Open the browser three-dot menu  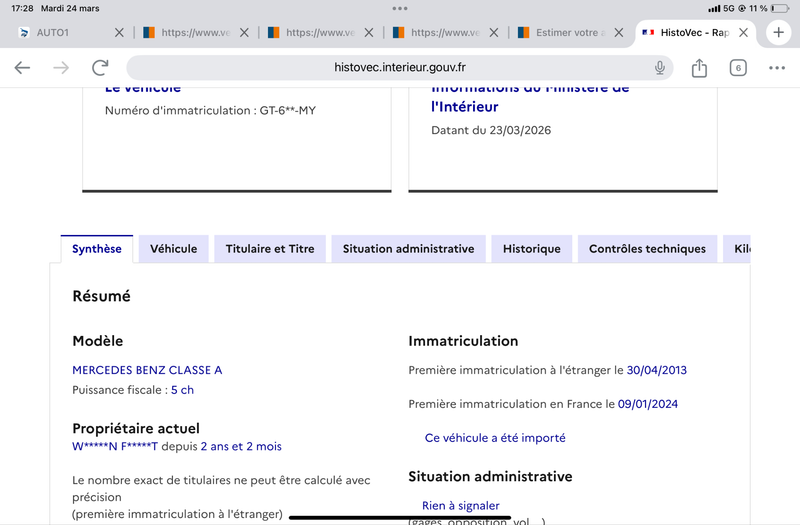(x=777, y=68)
